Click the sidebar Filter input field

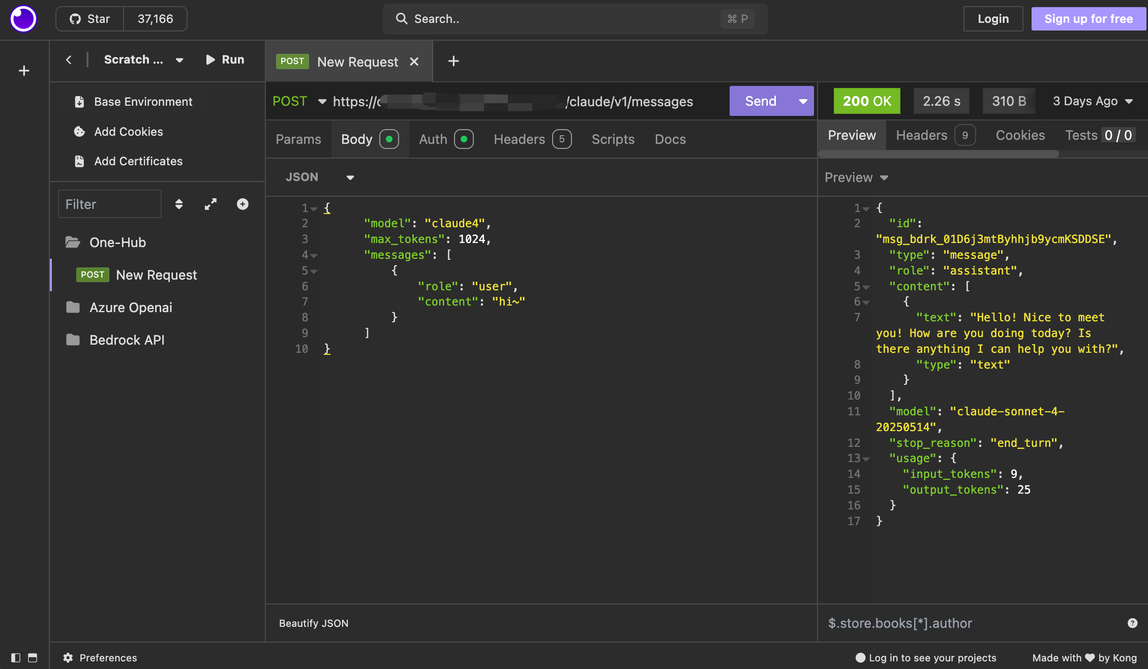109,204
